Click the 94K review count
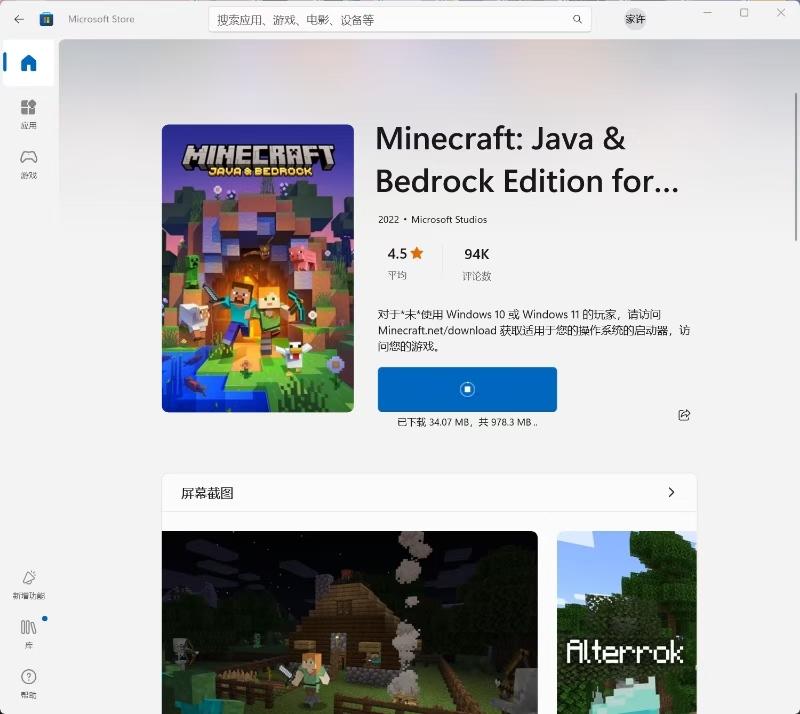The image size is (800, 714). [477, 264]
